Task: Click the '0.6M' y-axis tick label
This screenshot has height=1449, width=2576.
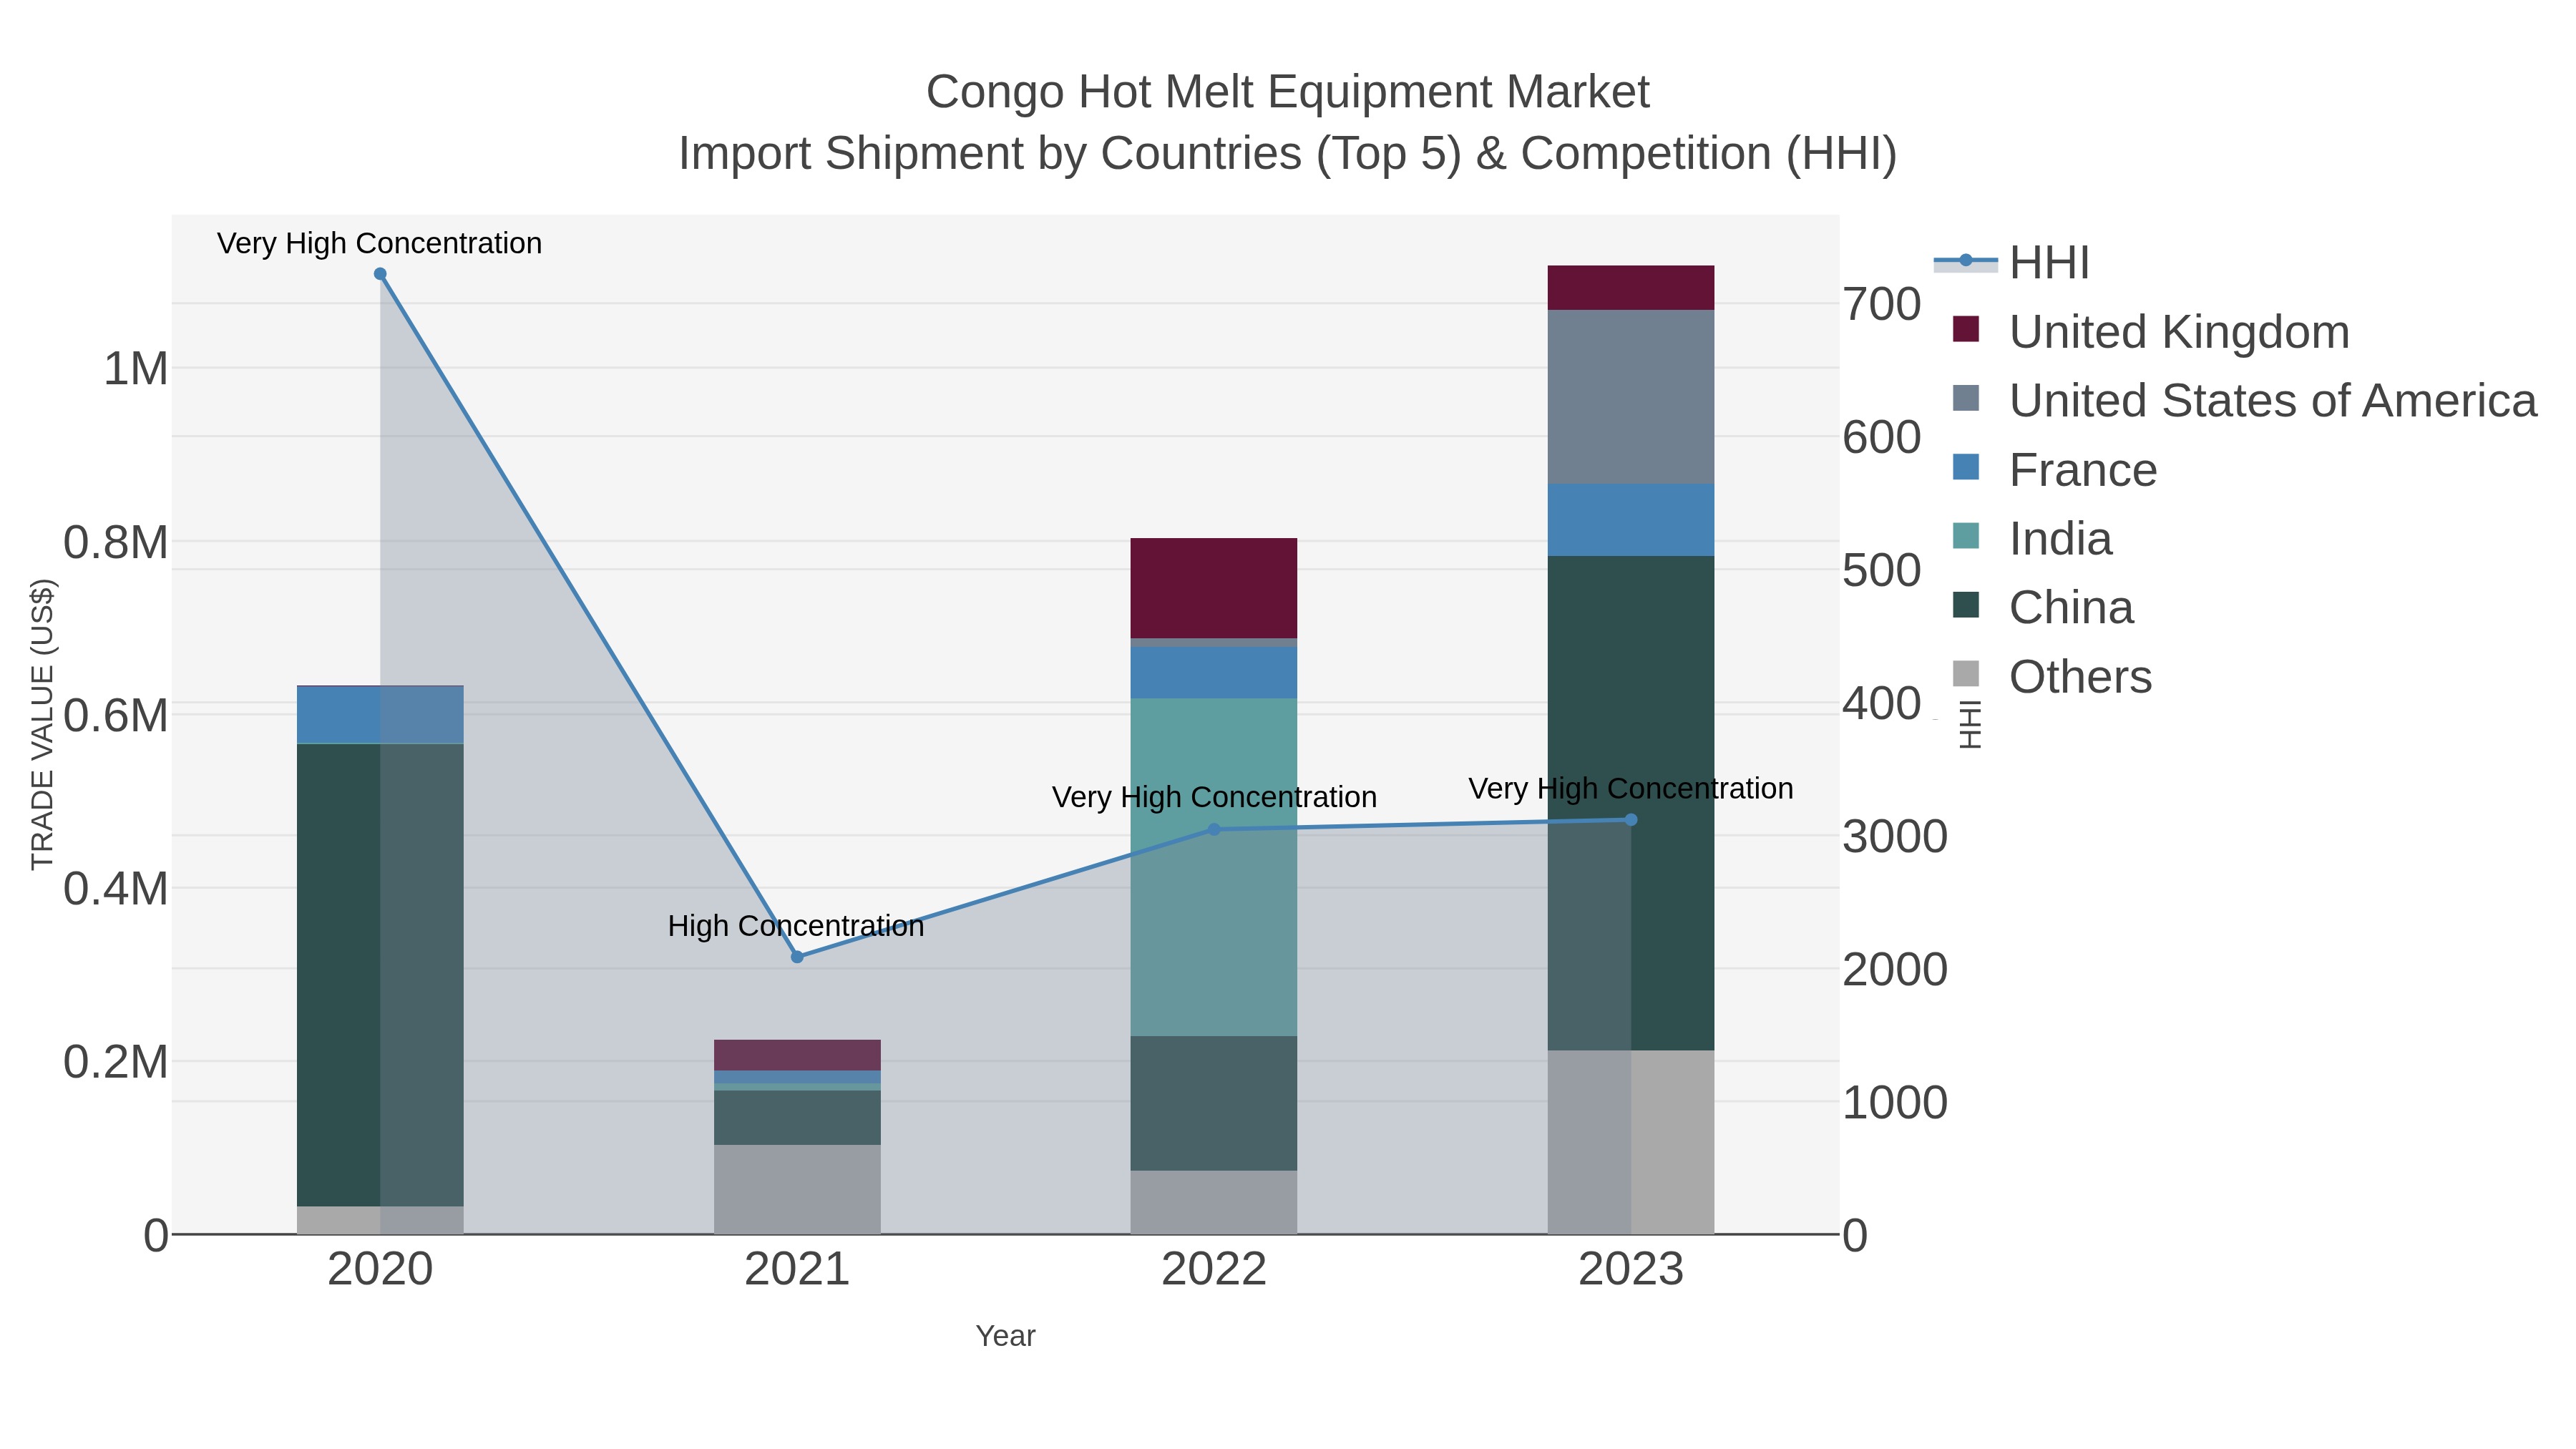Action: click(x=116, y=716)
